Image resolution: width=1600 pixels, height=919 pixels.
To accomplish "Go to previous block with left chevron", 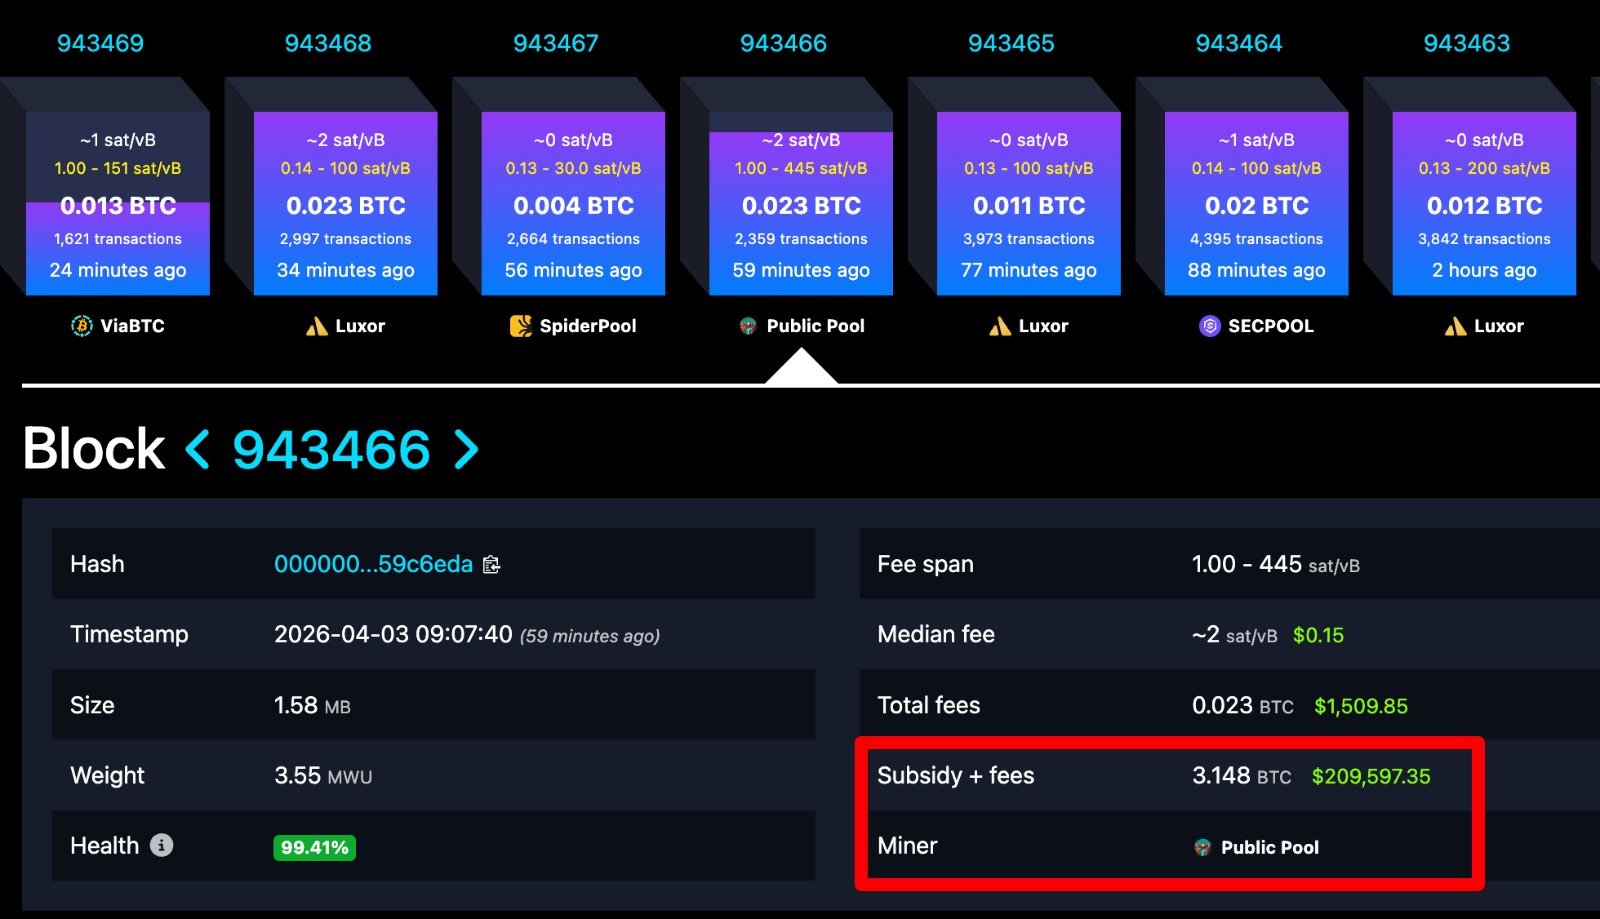I will (x=198, y=449).
